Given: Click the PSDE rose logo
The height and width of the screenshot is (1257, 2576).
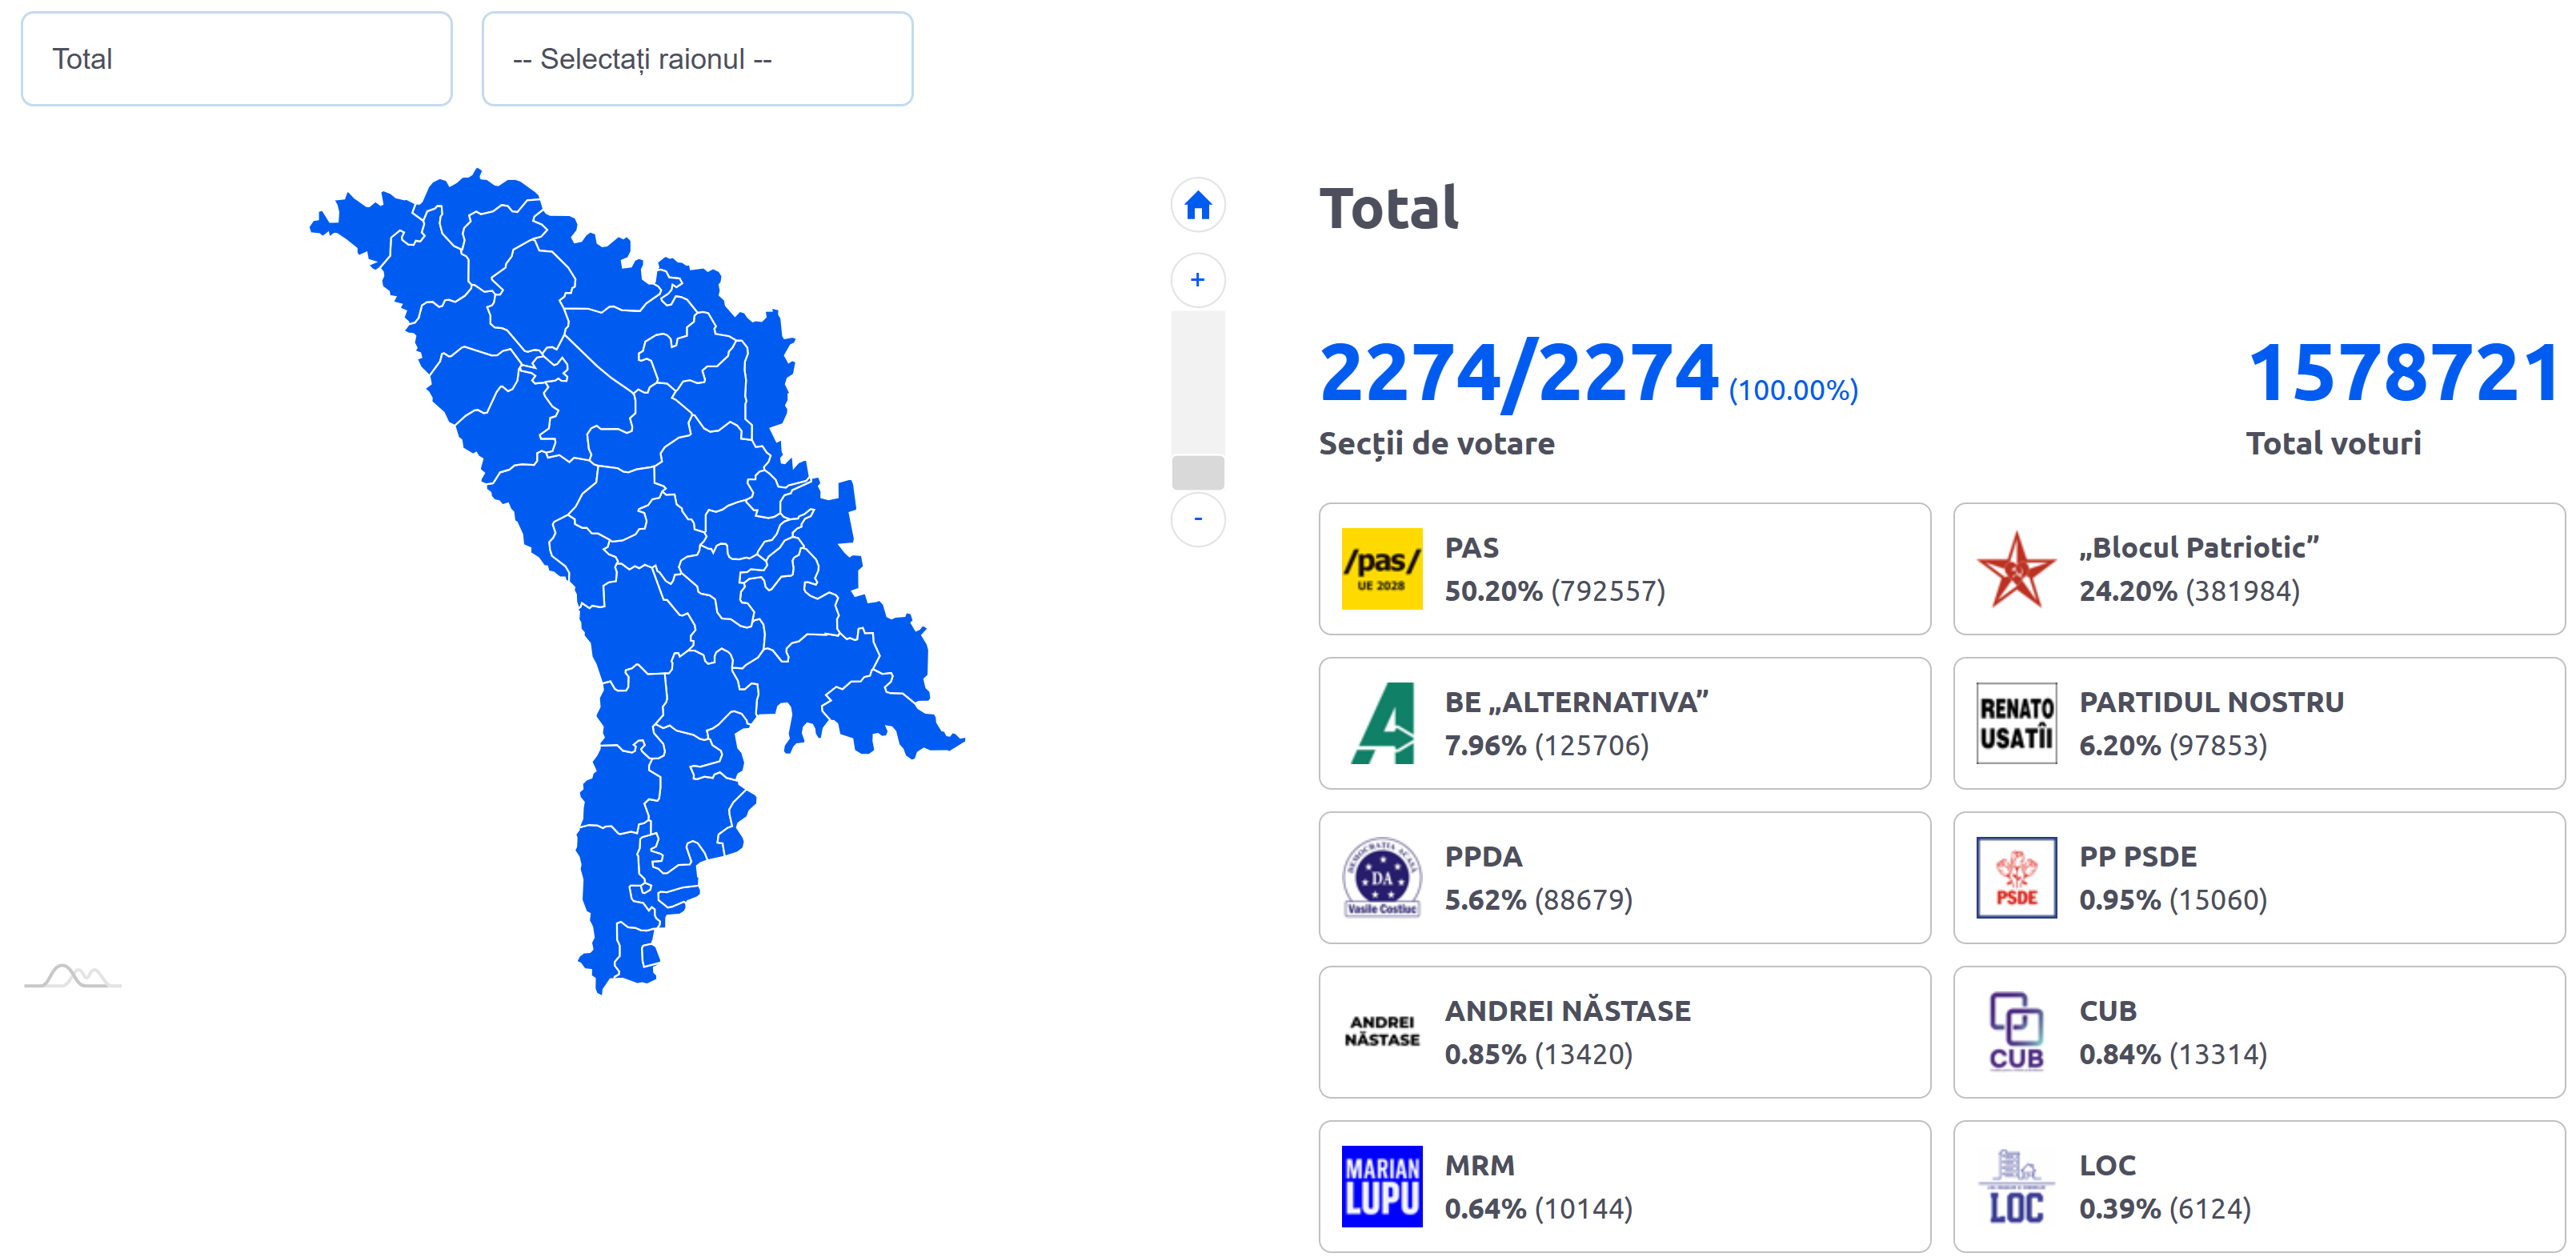Looking at the screenshot, I should coord(2015,877).
